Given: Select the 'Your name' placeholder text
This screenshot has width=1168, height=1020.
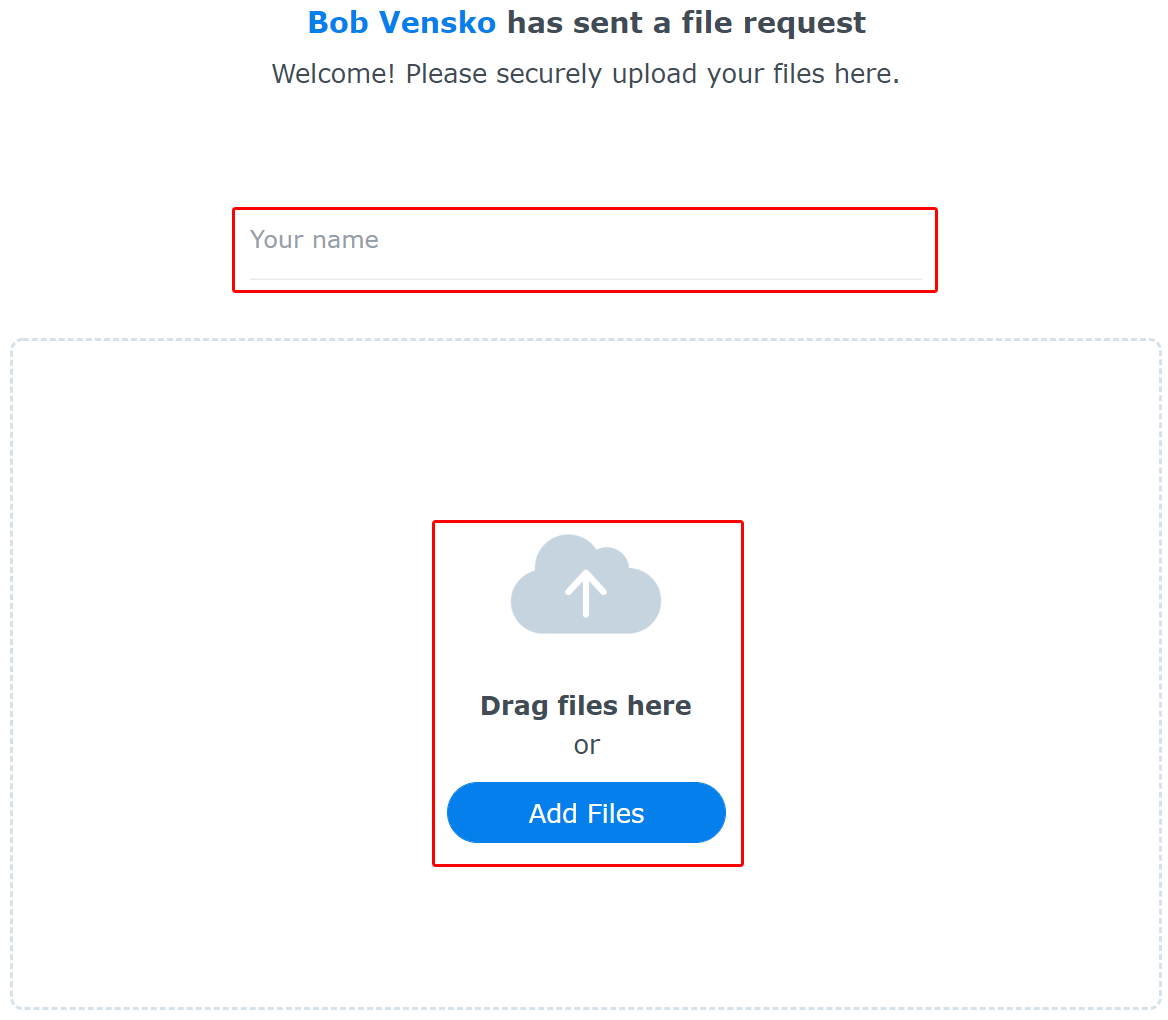Looking at the screenshot, I should point(314,240).
